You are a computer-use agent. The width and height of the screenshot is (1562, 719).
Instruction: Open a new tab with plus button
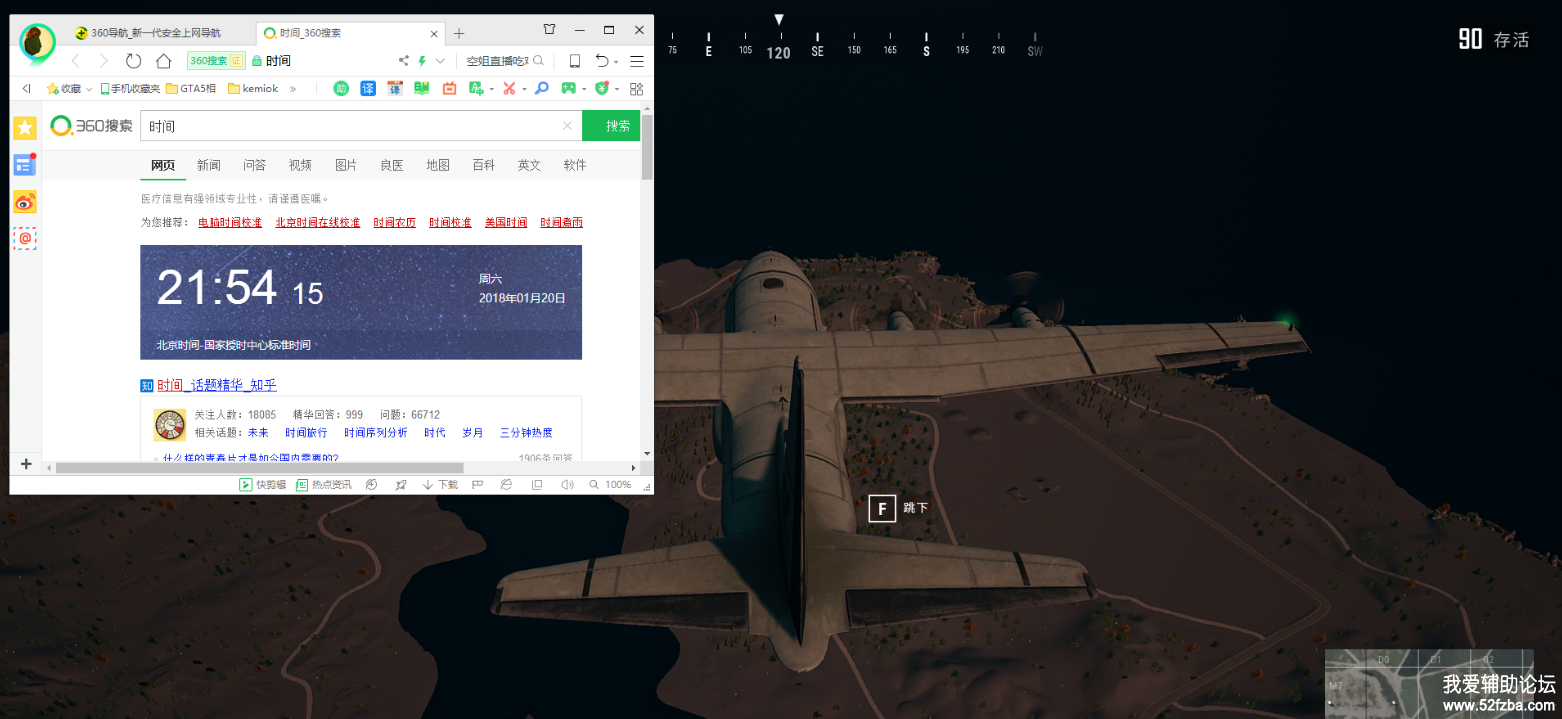coord(459,33)
